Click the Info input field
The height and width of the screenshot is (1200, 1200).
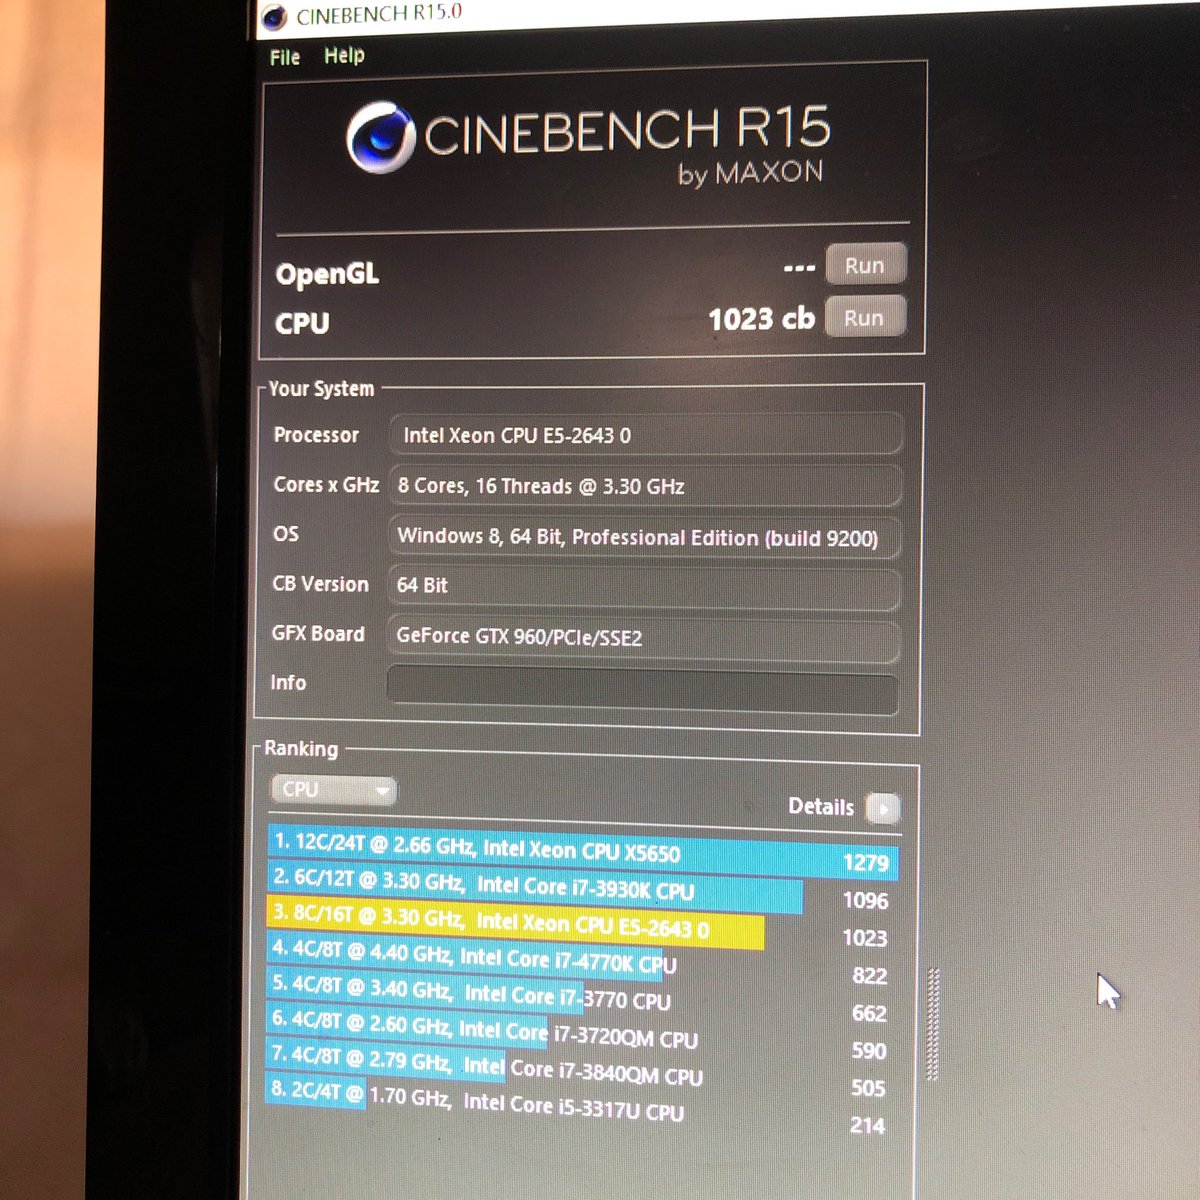pos(642,691)
